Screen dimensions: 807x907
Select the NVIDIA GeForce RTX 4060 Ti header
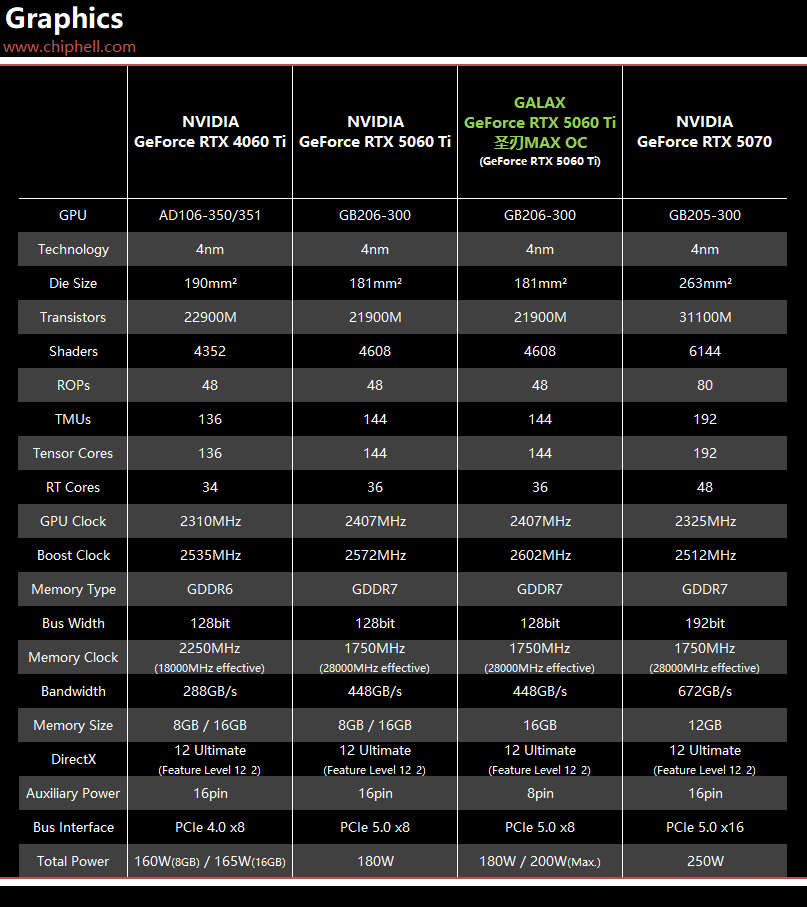(210, 131)
